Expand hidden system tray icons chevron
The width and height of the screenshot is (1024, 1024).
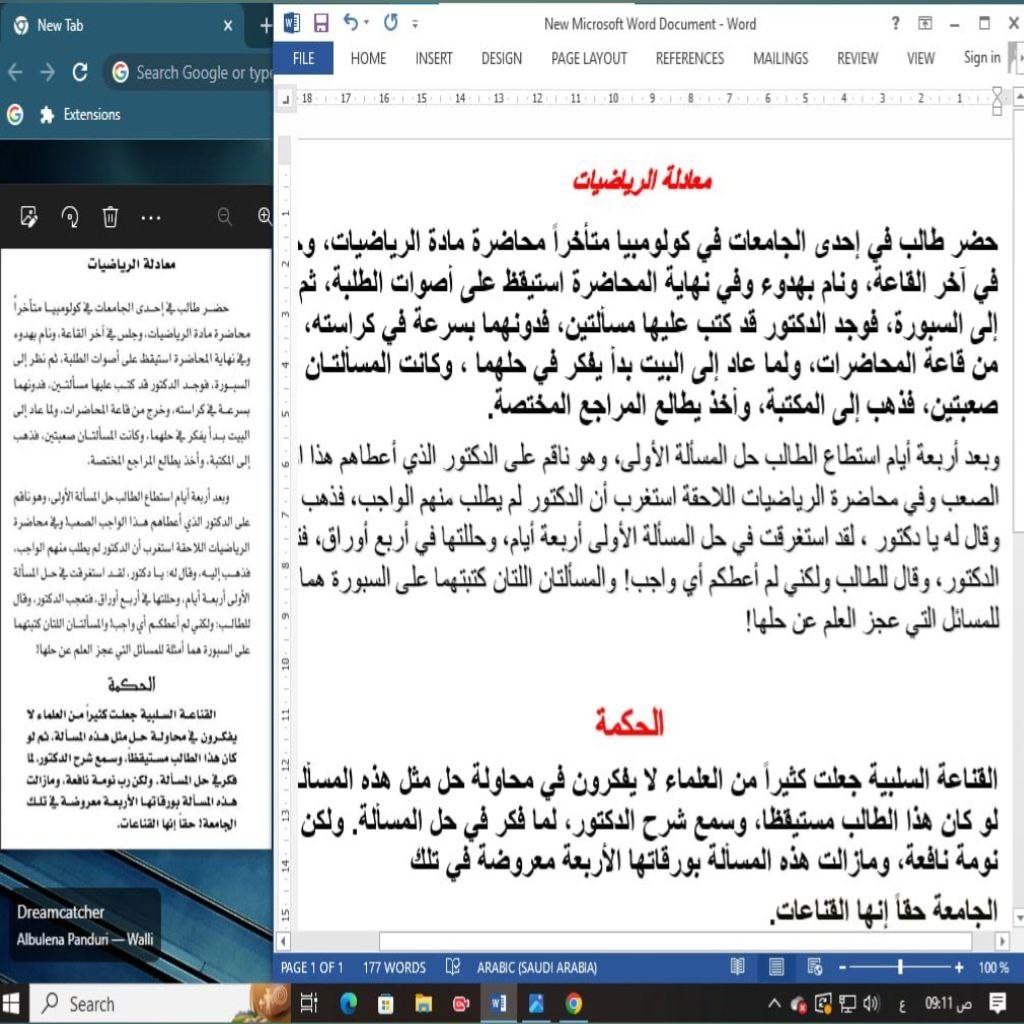coord(774,1003)
